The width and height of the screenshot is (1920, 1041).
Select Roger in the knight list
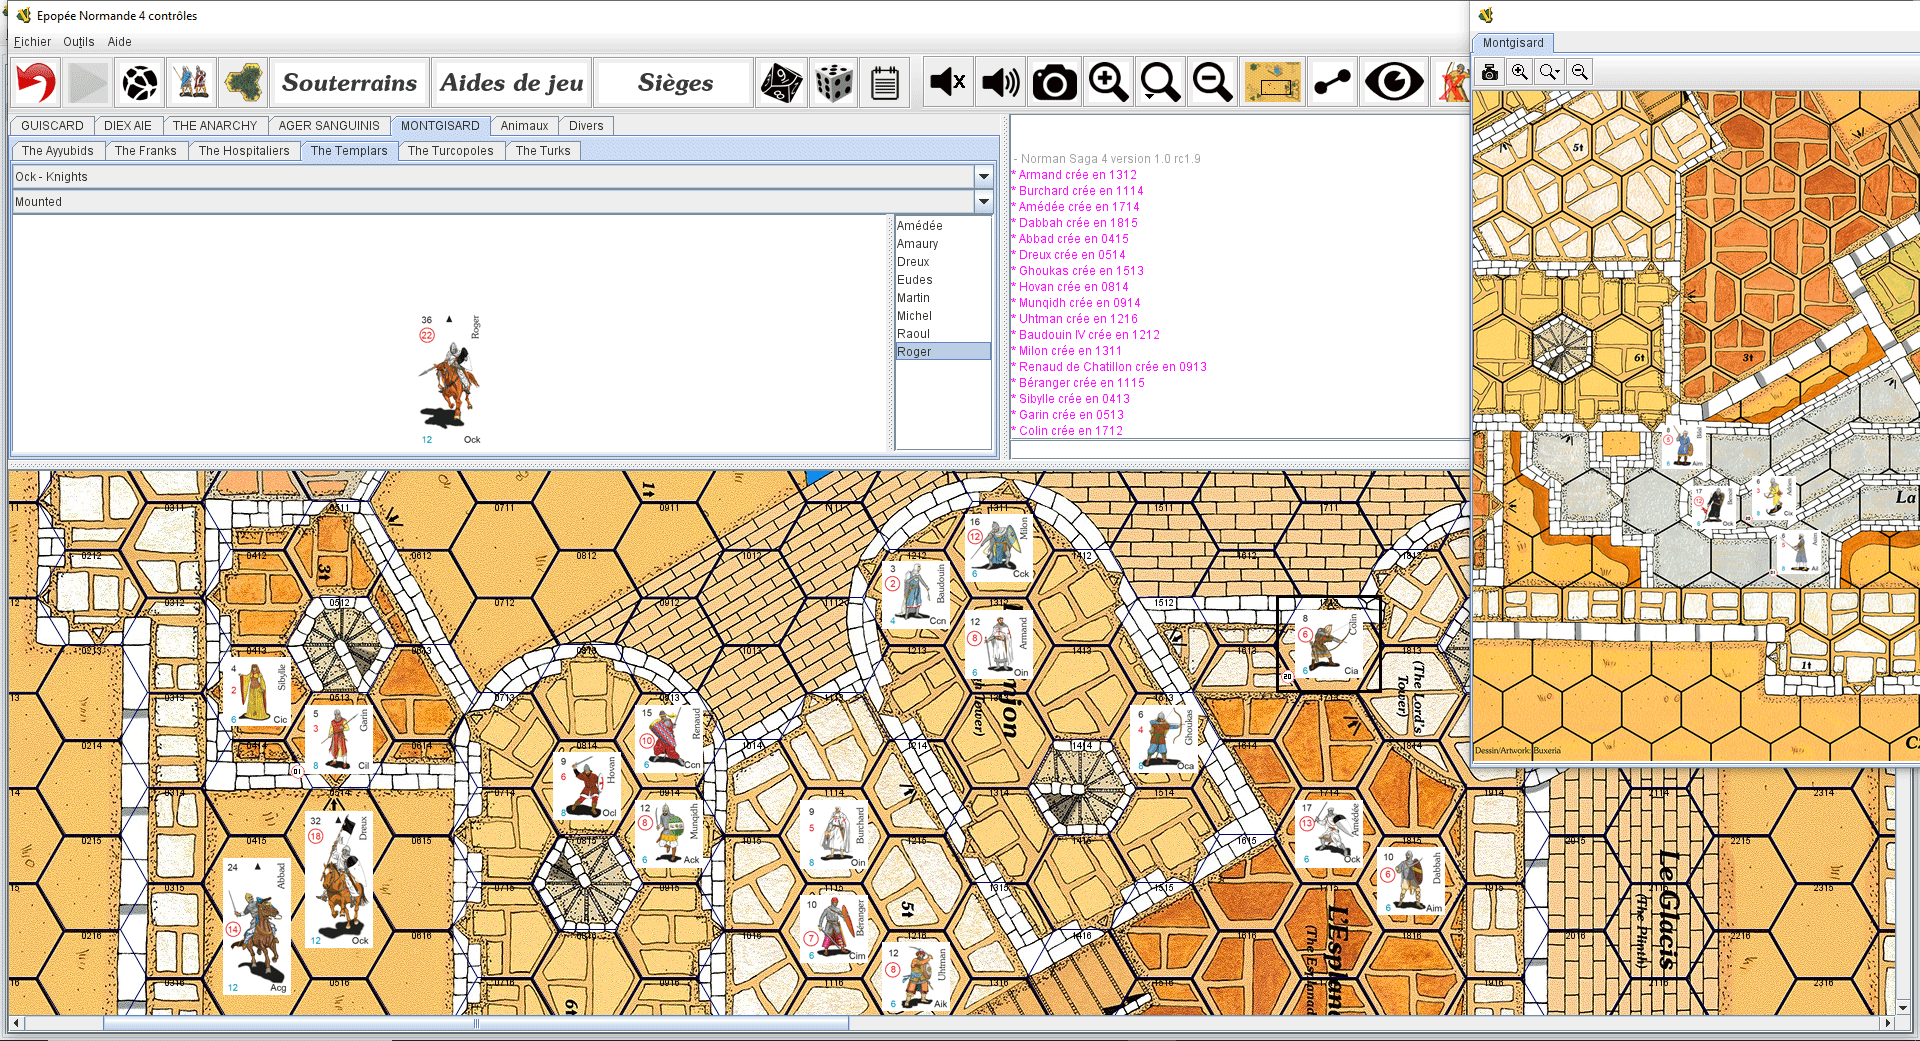point(942,352)
